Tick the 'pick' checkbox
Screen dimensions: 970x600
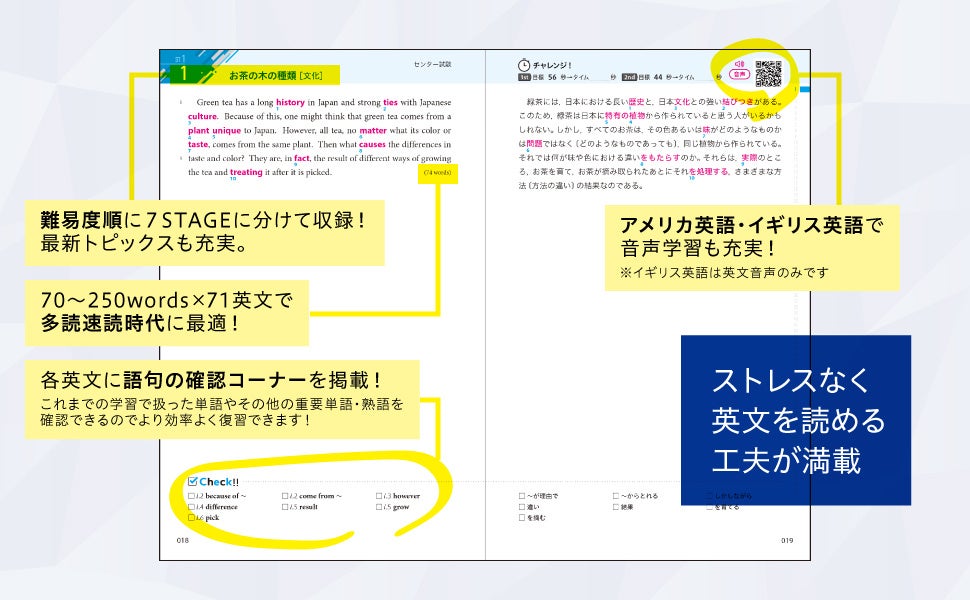pyautogui.click(x=191, y=518)
